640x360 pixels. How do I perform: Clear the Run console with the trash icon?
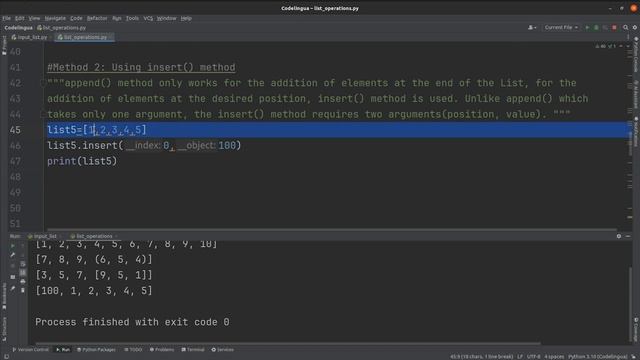[23, 291]
